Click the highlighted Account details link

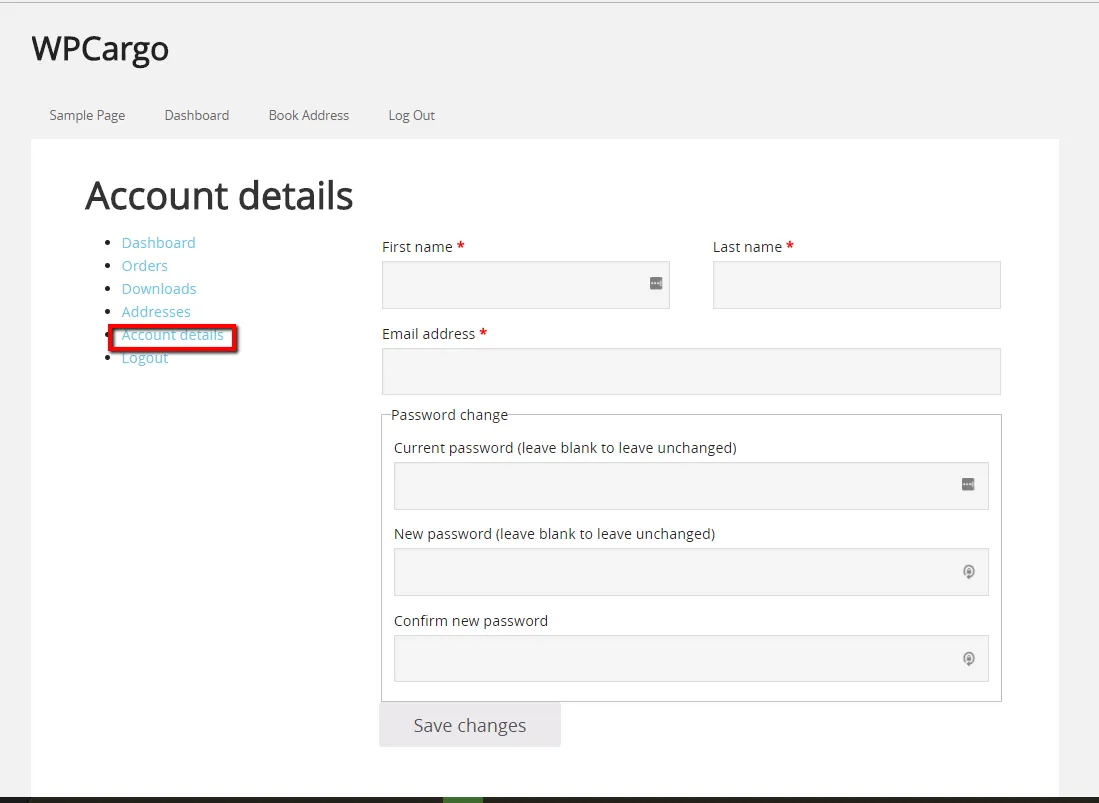point(172,335)
